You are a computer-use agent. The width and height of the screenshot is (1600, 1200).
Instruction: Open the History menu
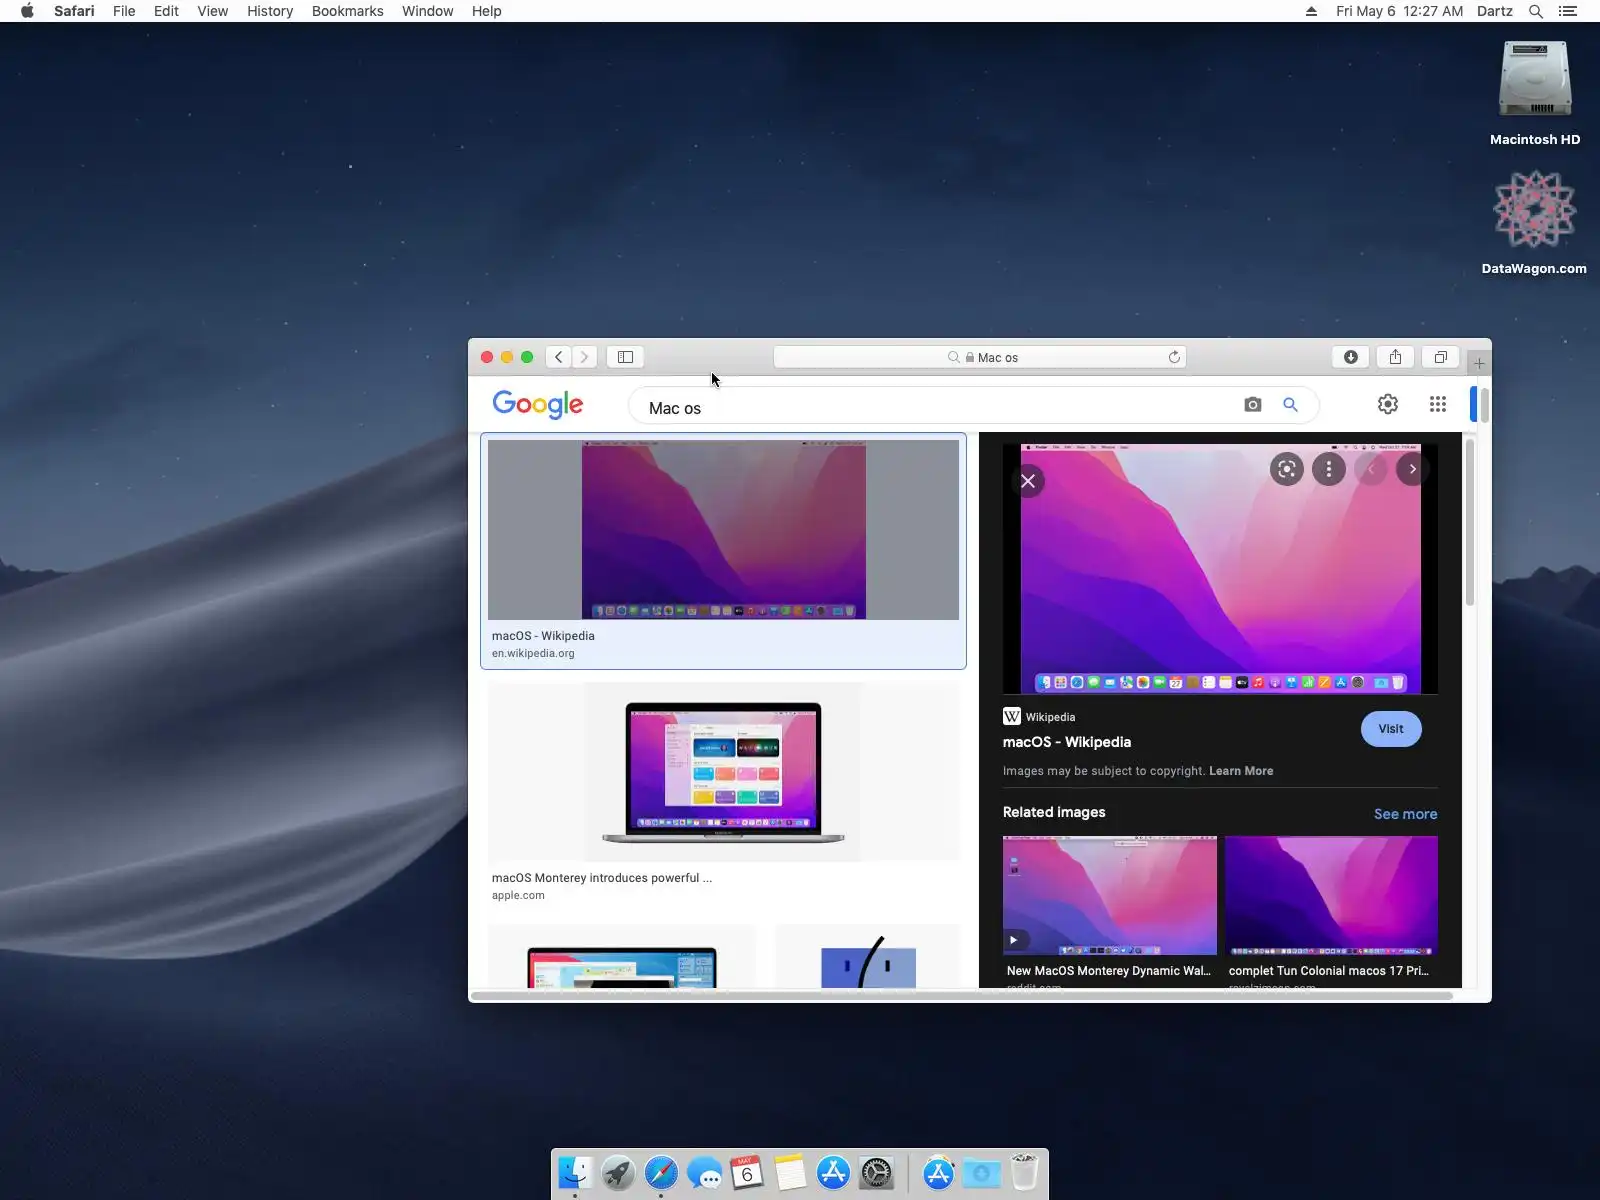tap(270, 11)
